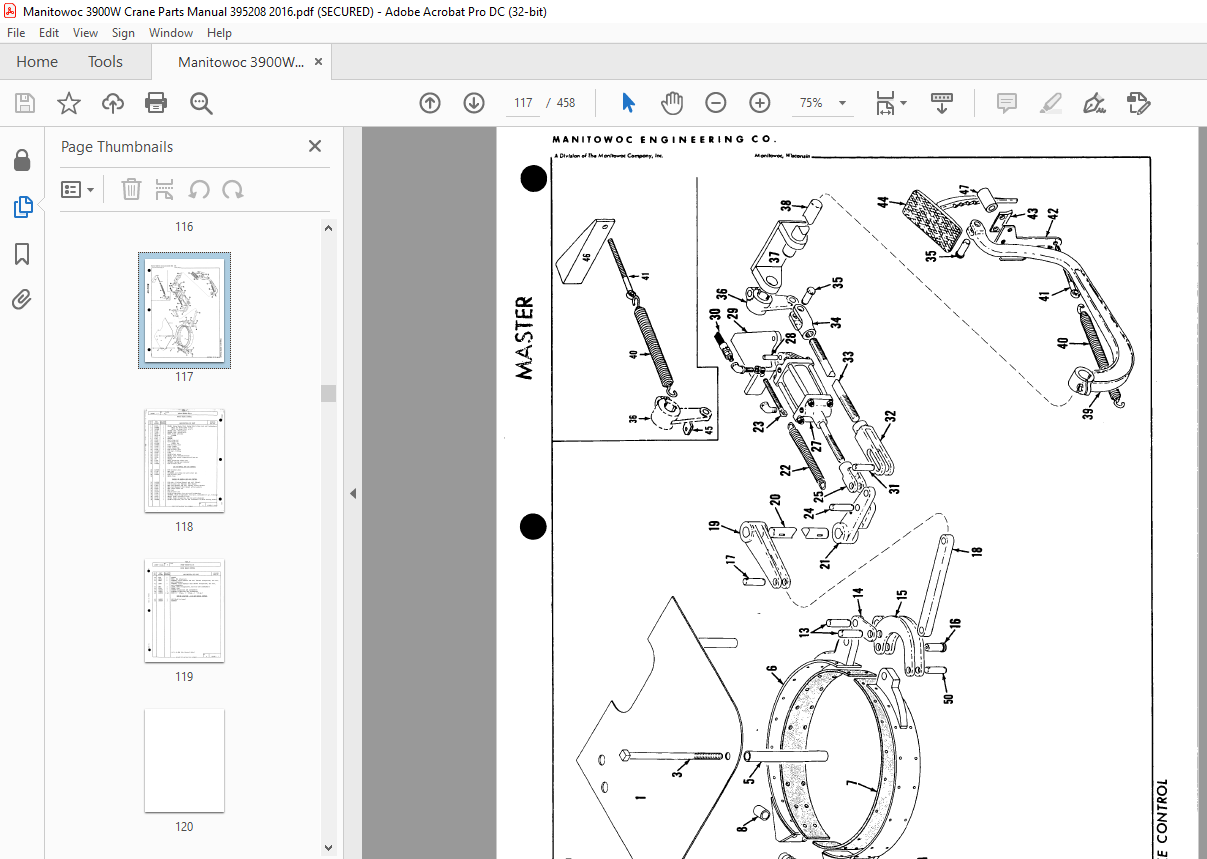
Task: Open thumbnail panel options dropdown
Action: click(x=78, y=189)
